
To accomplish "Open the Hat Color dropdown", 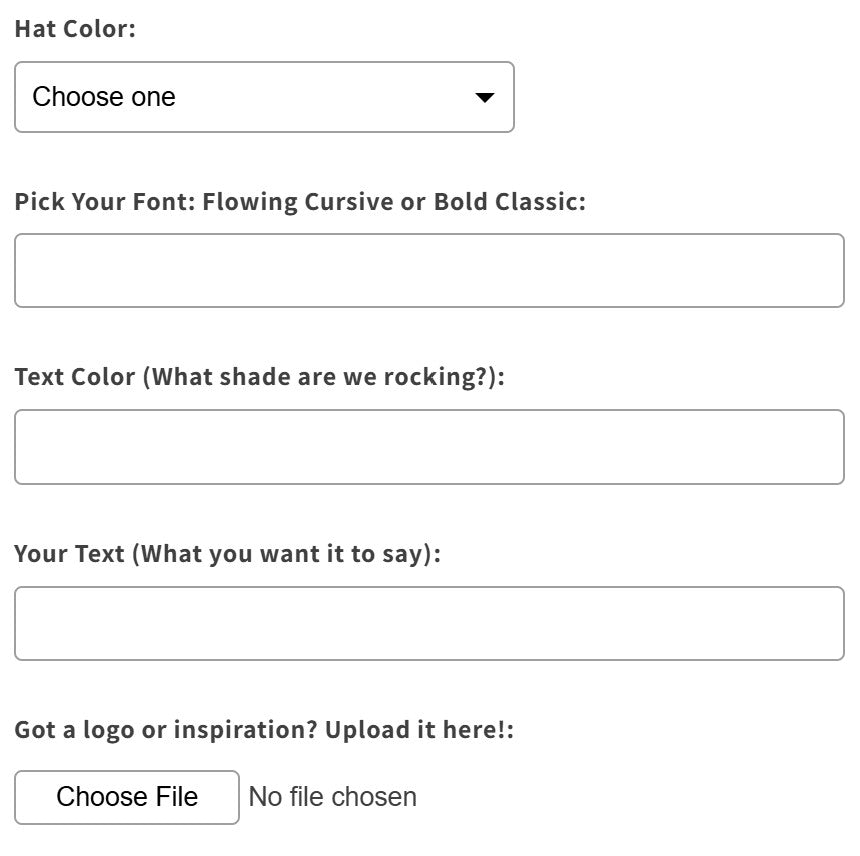I will point(264,97).
